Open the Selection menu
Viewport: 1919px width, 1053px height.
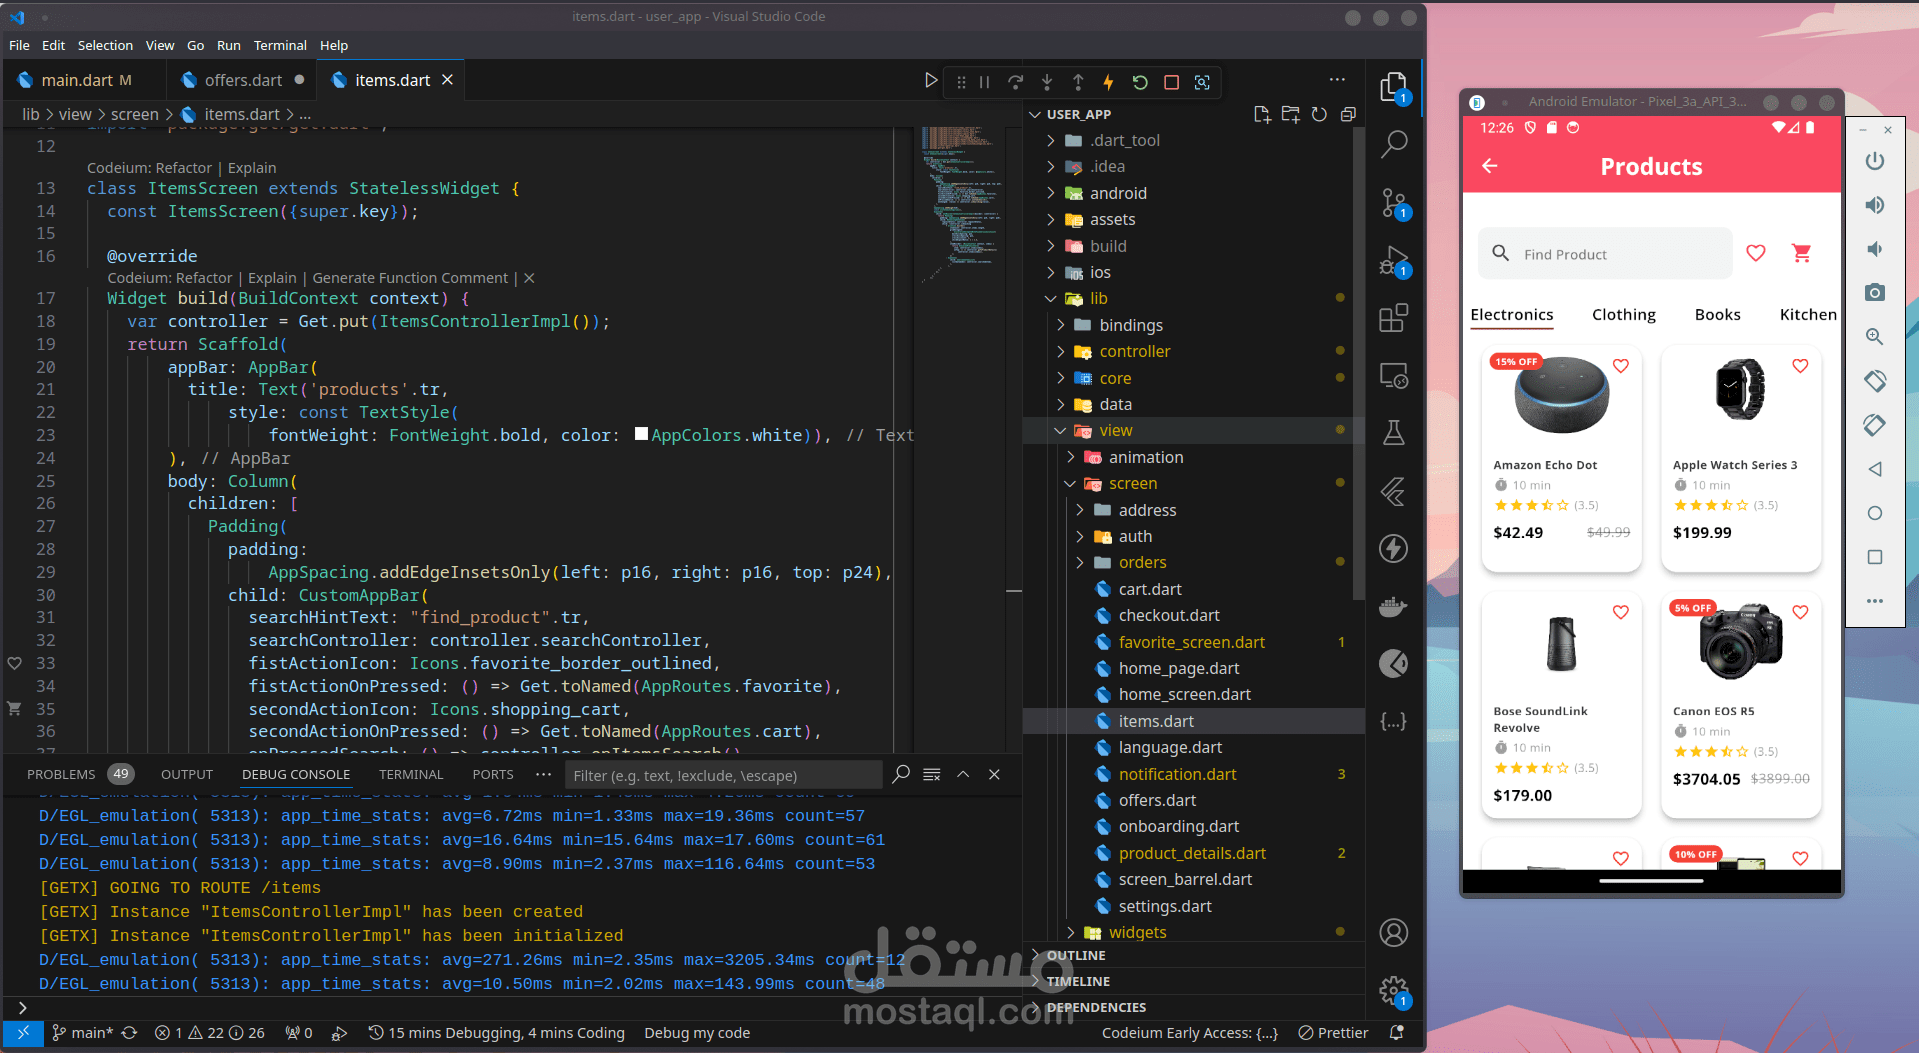(105, 45)
